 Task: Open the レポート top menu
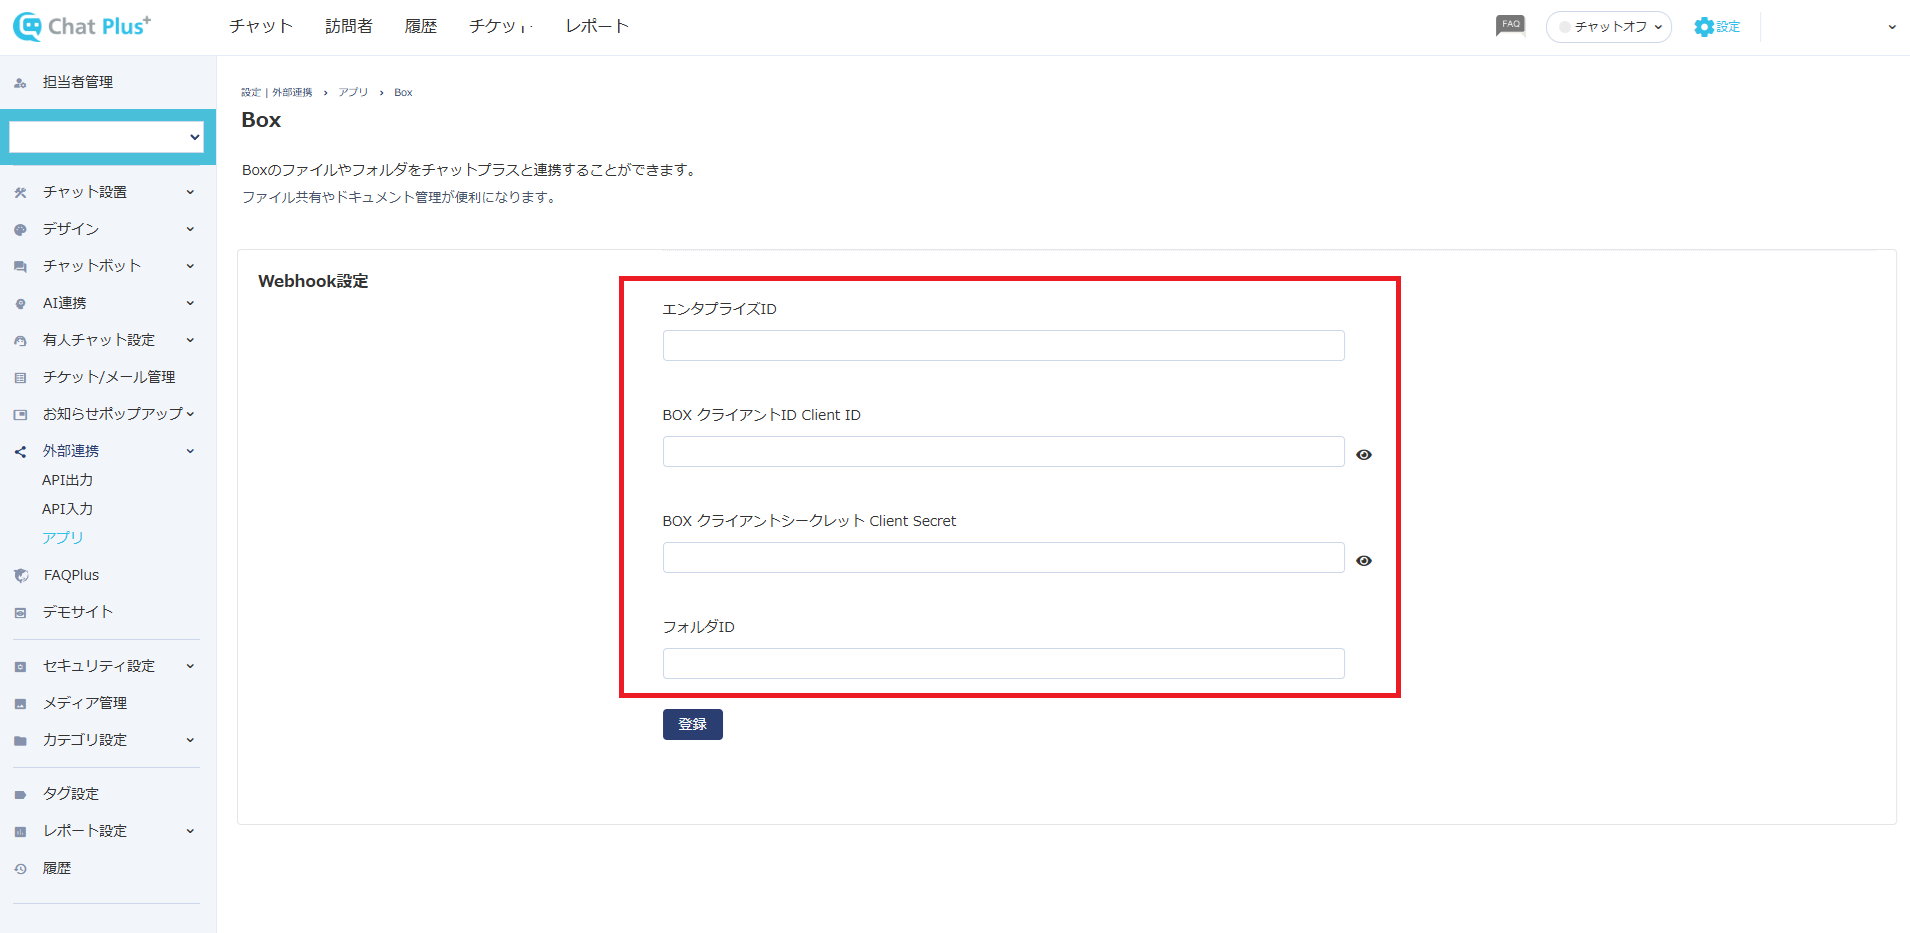point(597,26)
